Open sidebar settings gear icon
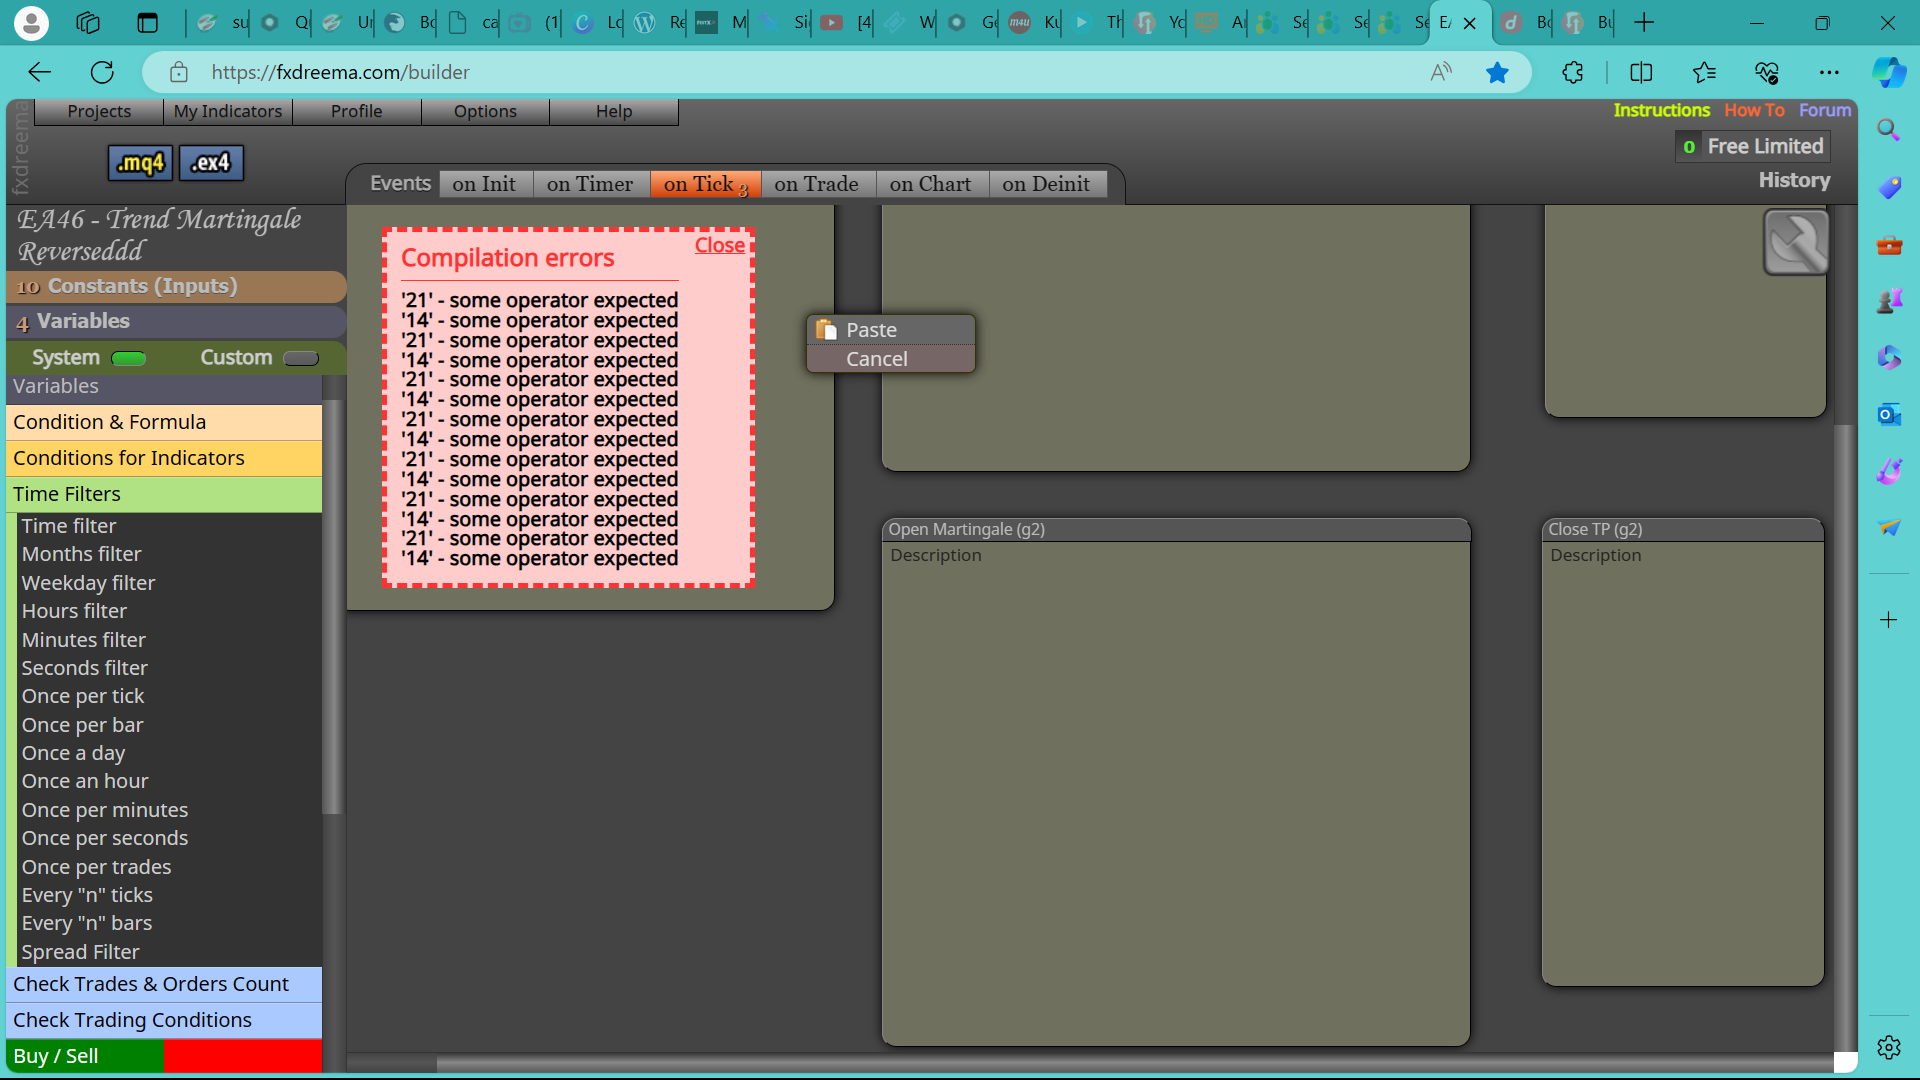Screen dimensions: 1920x1080 (x=1888, y=1047)
